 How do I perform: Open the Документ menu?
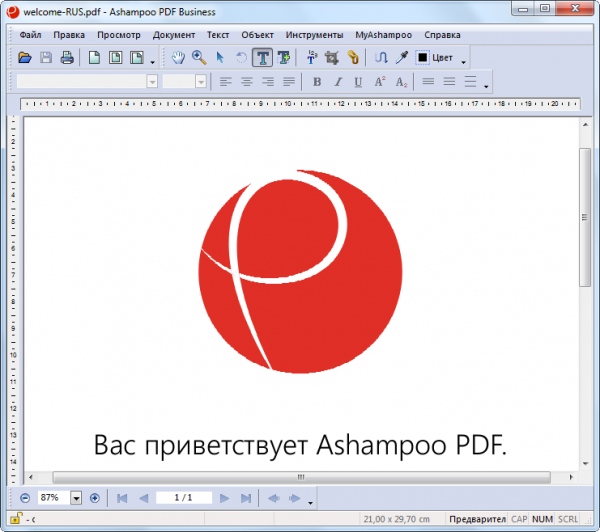(x=174, y=34)
